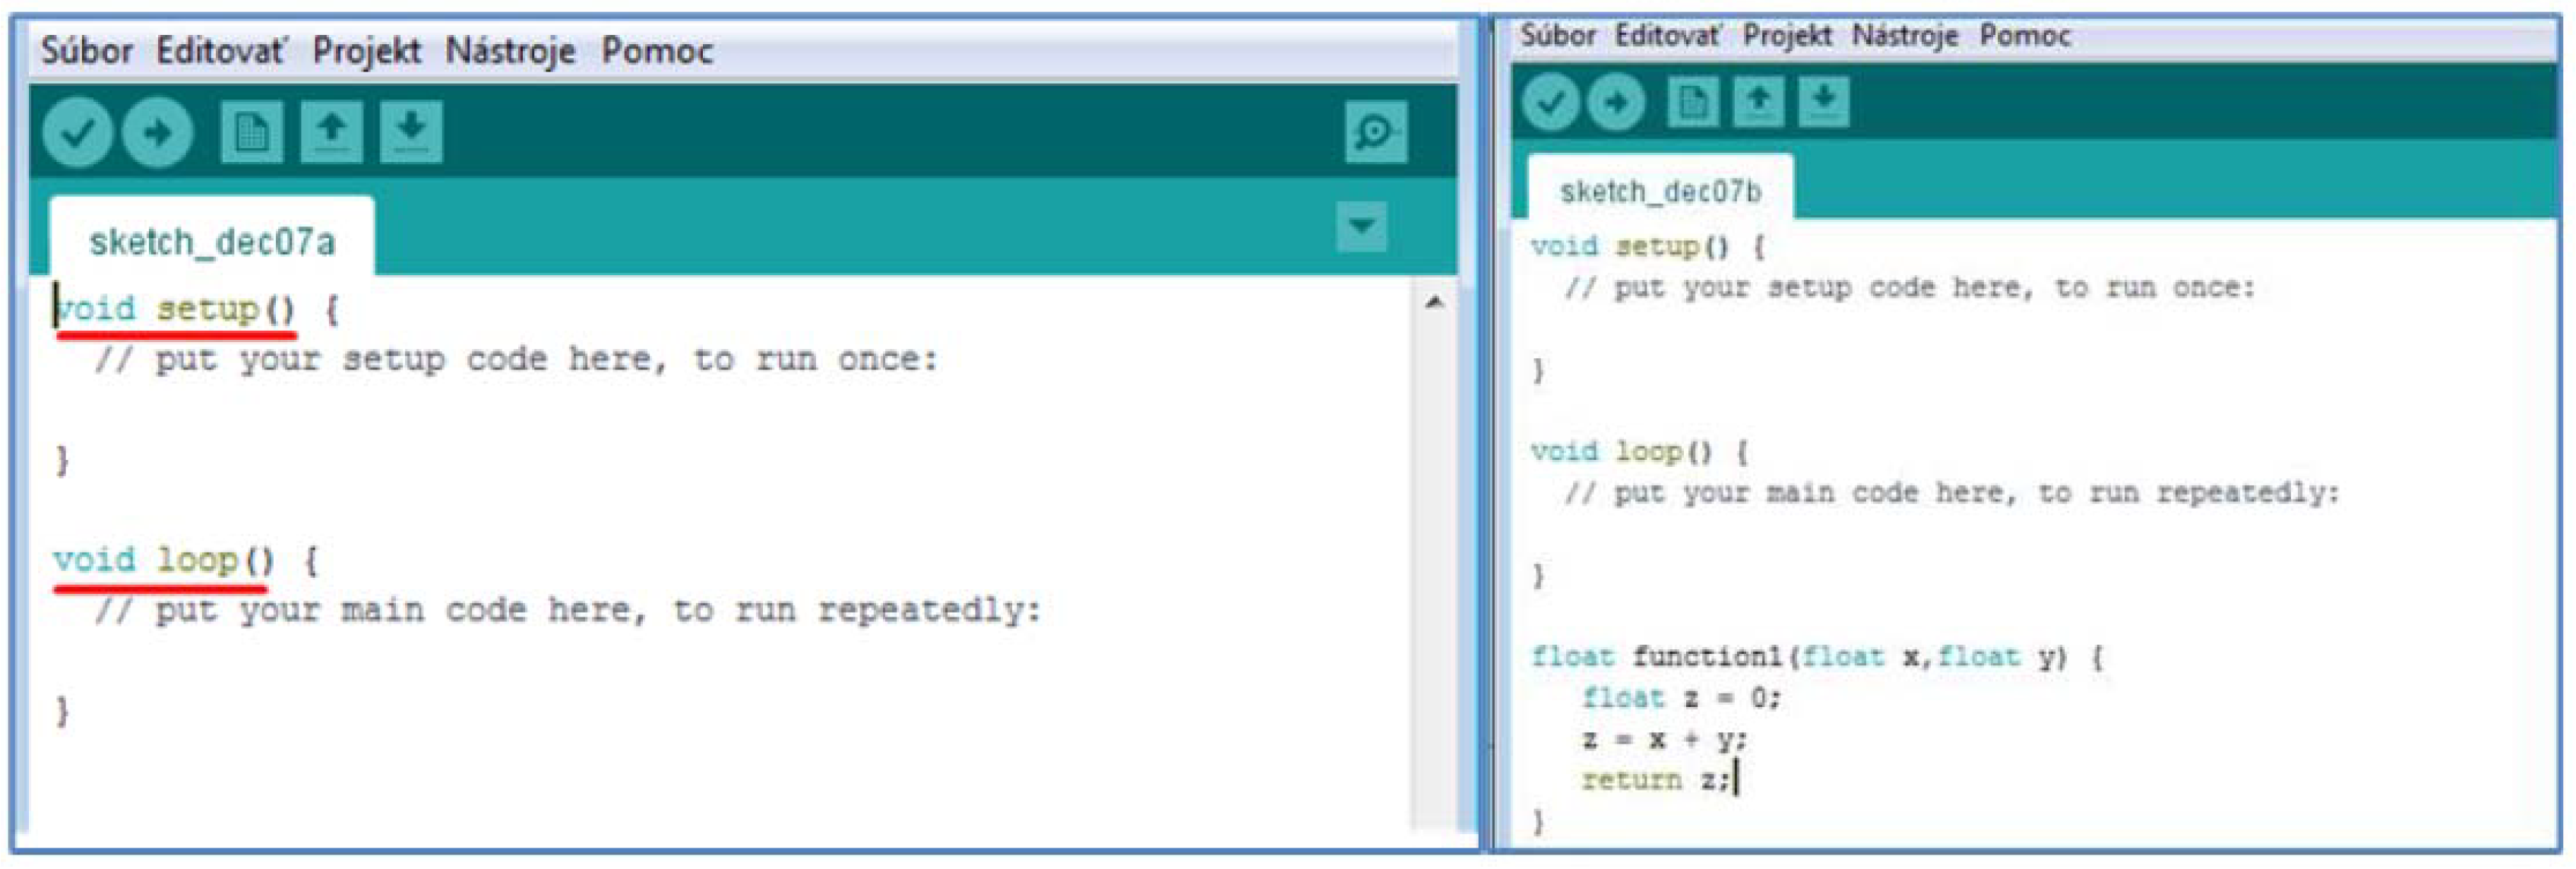Create new sketch in left window toolbar
This screenshot has height=869, width=2576.
point(251,132)
